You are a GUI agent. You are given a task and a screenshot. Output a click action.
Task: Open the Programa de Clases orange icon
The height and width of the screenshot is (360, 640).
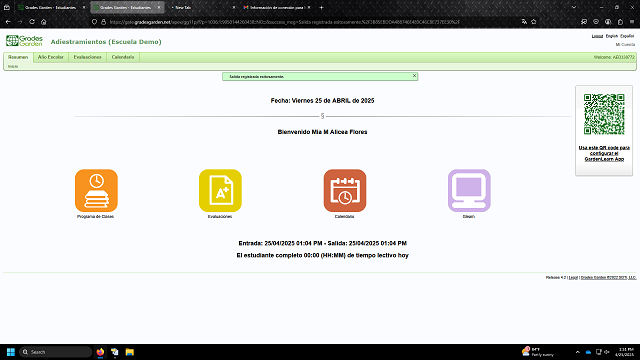[x=96, y=191]
